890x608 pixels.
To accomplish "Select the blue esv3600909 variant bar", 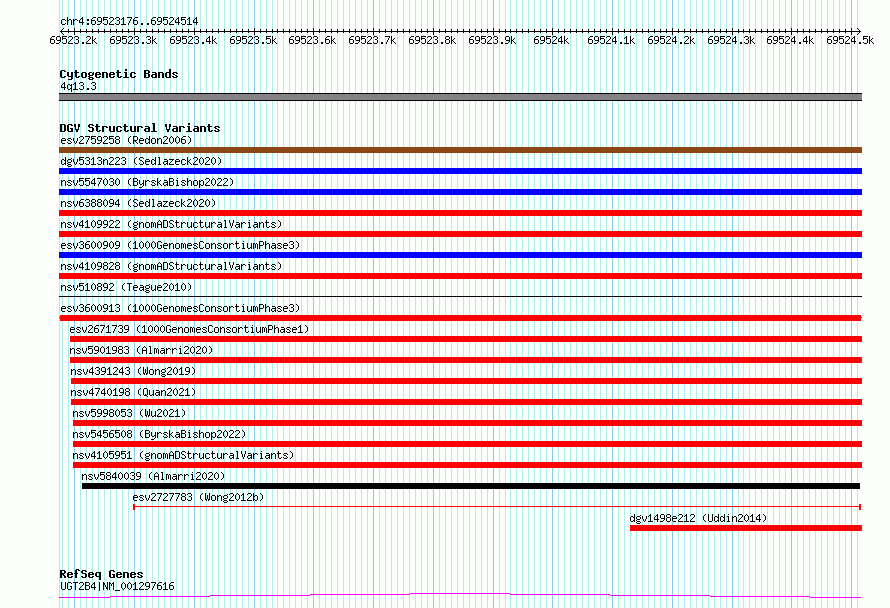I will (x=460, y=255).
